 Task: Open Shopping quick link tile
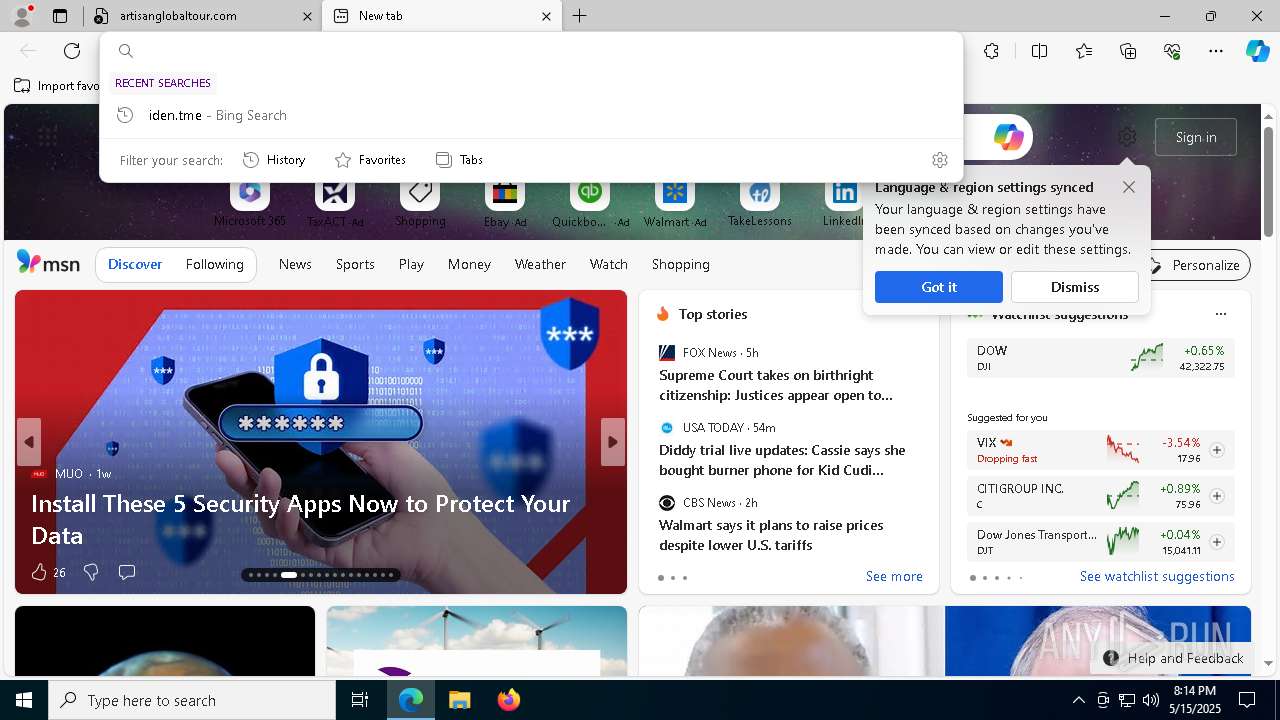click(x=420, y=205)
